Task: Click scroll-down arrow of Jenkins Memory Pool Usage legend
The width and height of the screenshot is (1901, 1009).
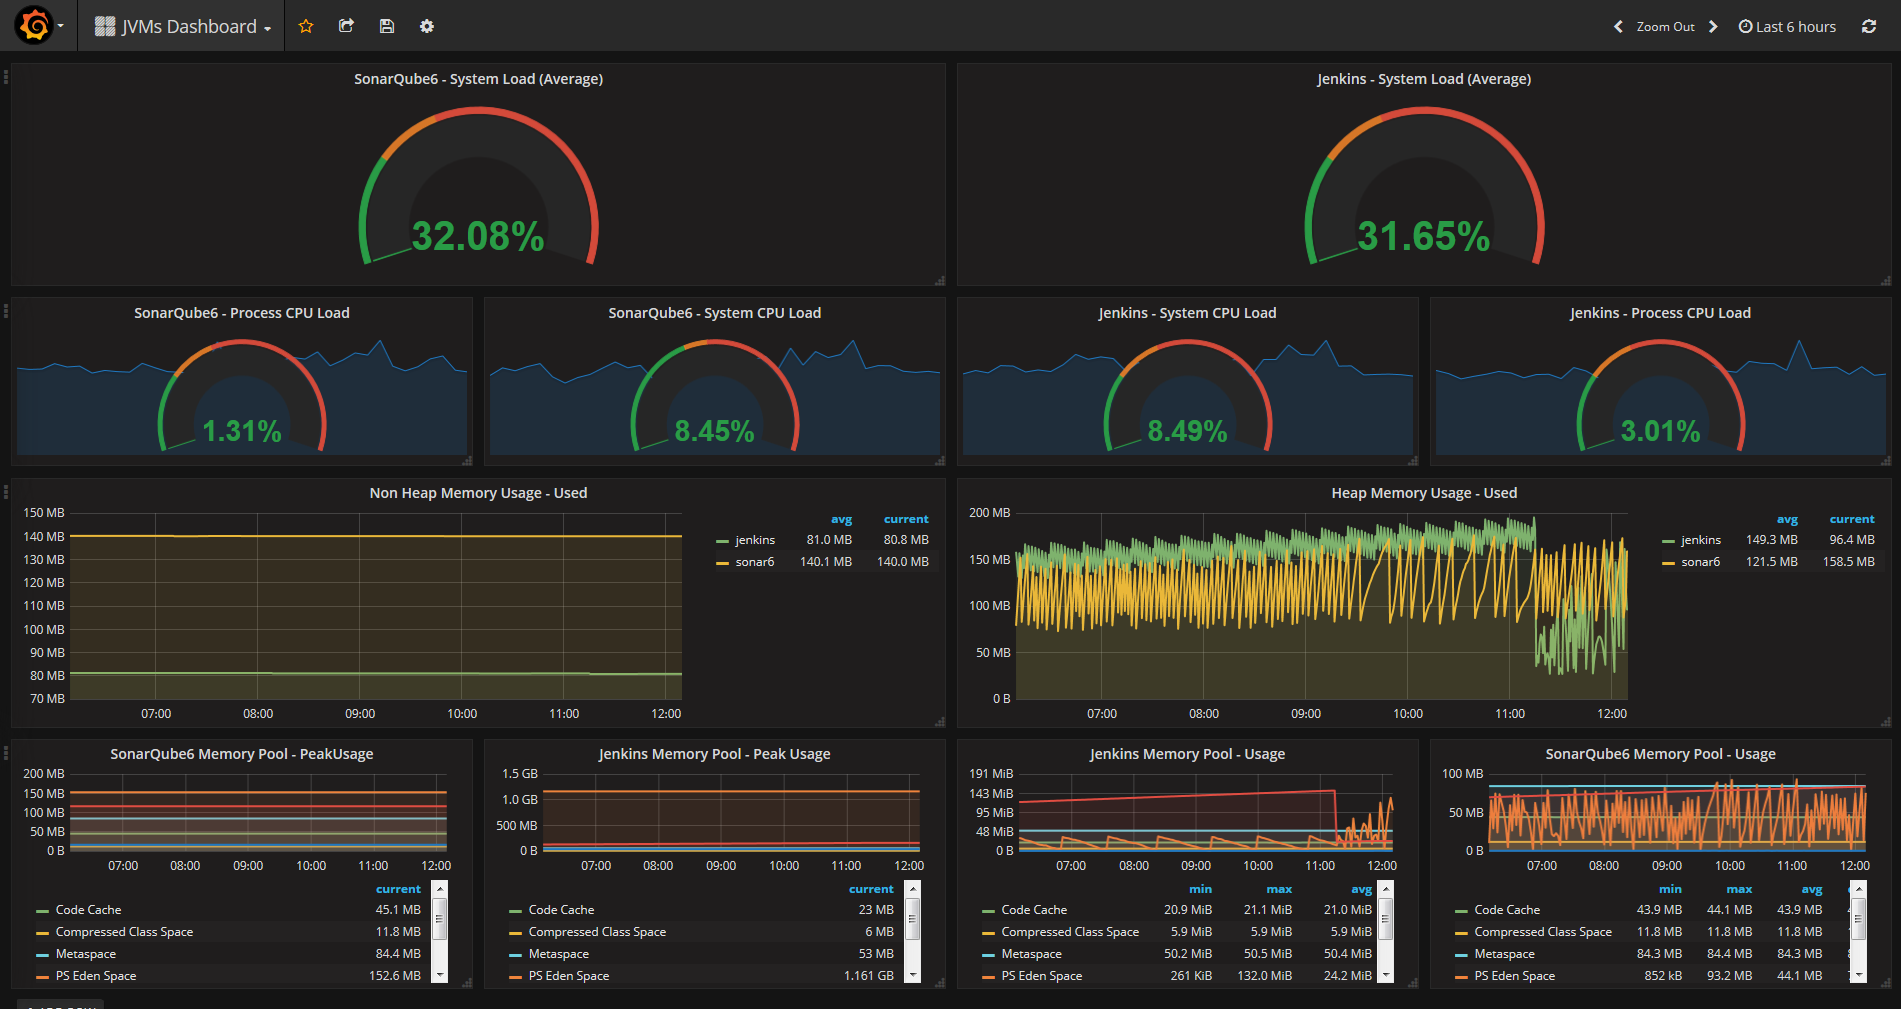Action: (x=1385, y=975)
